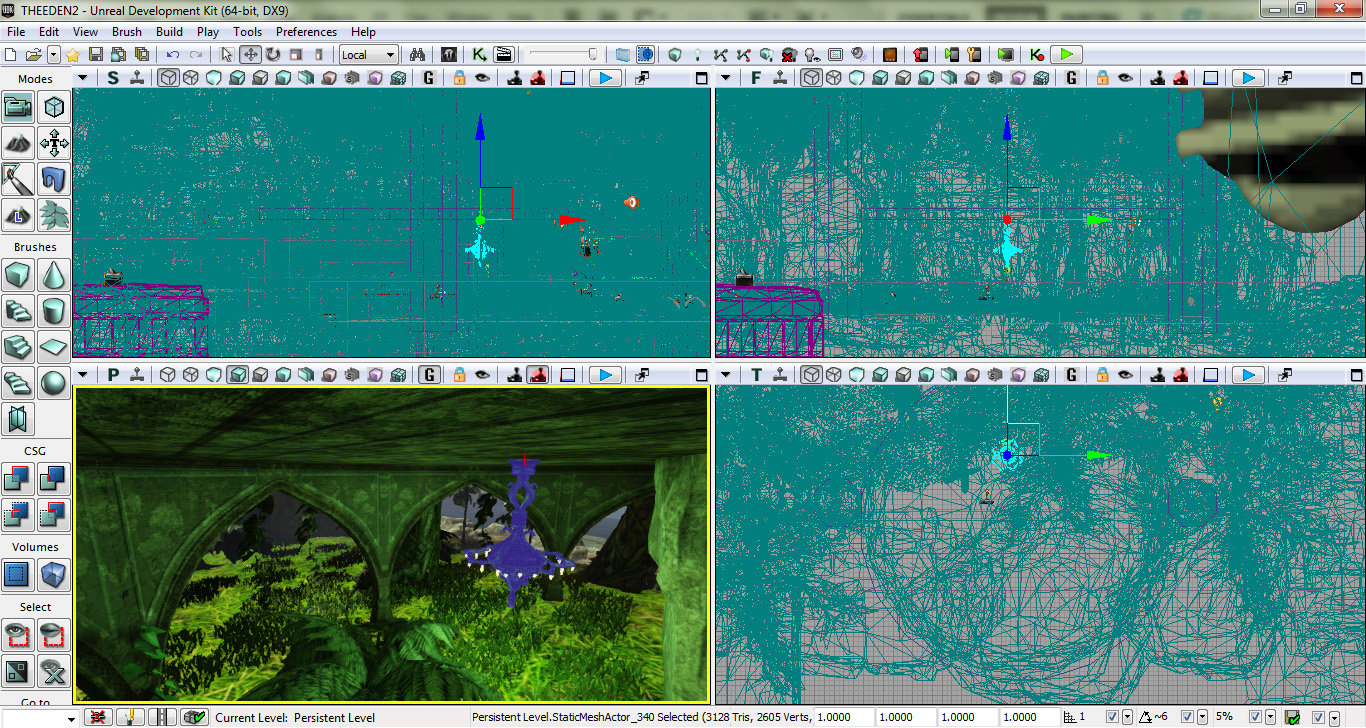Click the T viewport type button

click(756, 375)
